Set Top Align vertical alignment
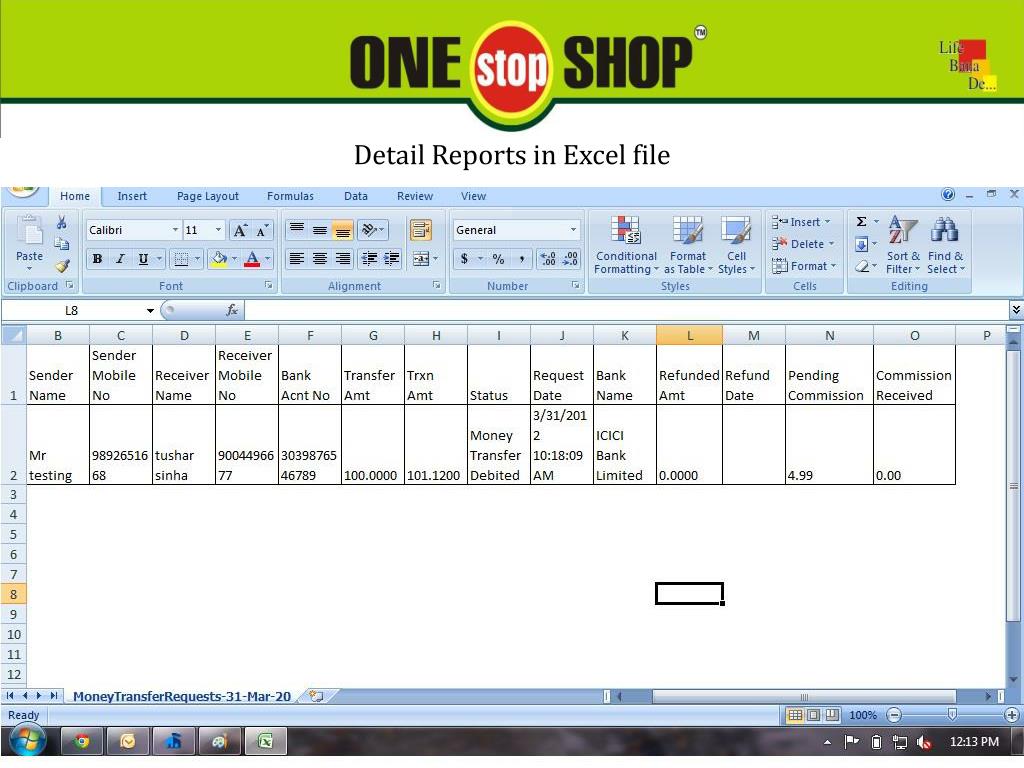The image size is (1024, 768). [x=296, y=229]
